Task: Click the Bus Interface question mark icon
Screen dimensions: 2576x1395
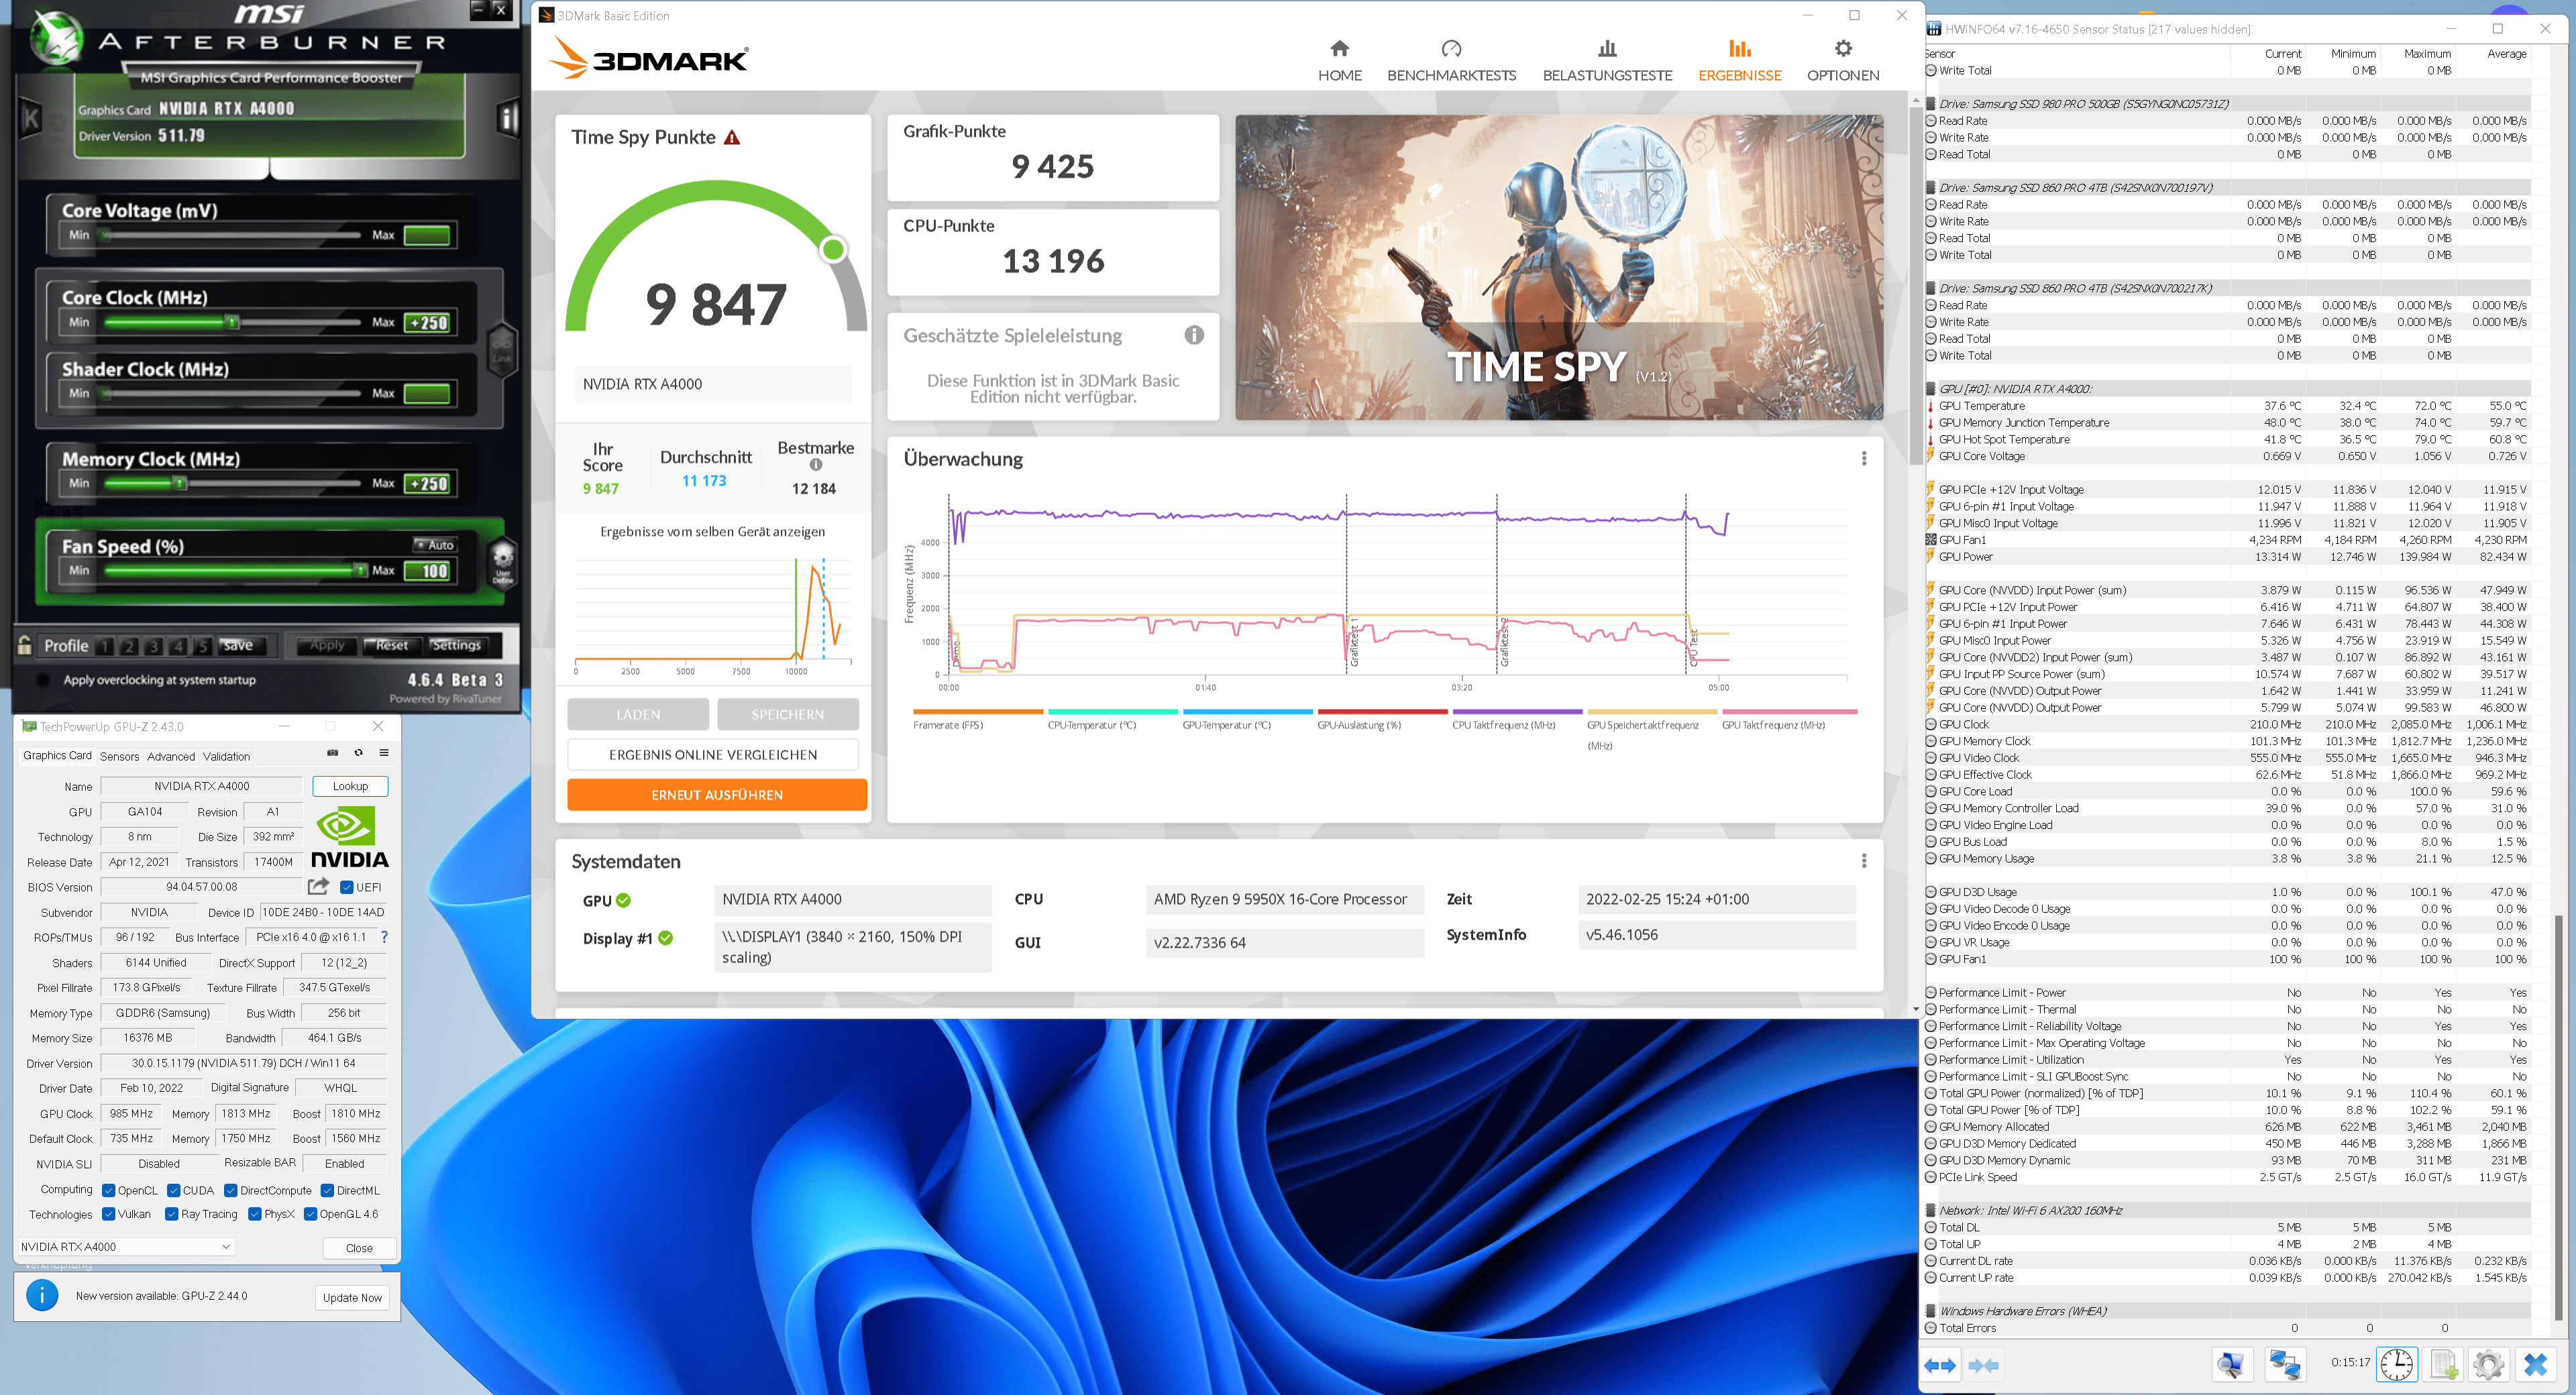Action: tap(384, 937)
